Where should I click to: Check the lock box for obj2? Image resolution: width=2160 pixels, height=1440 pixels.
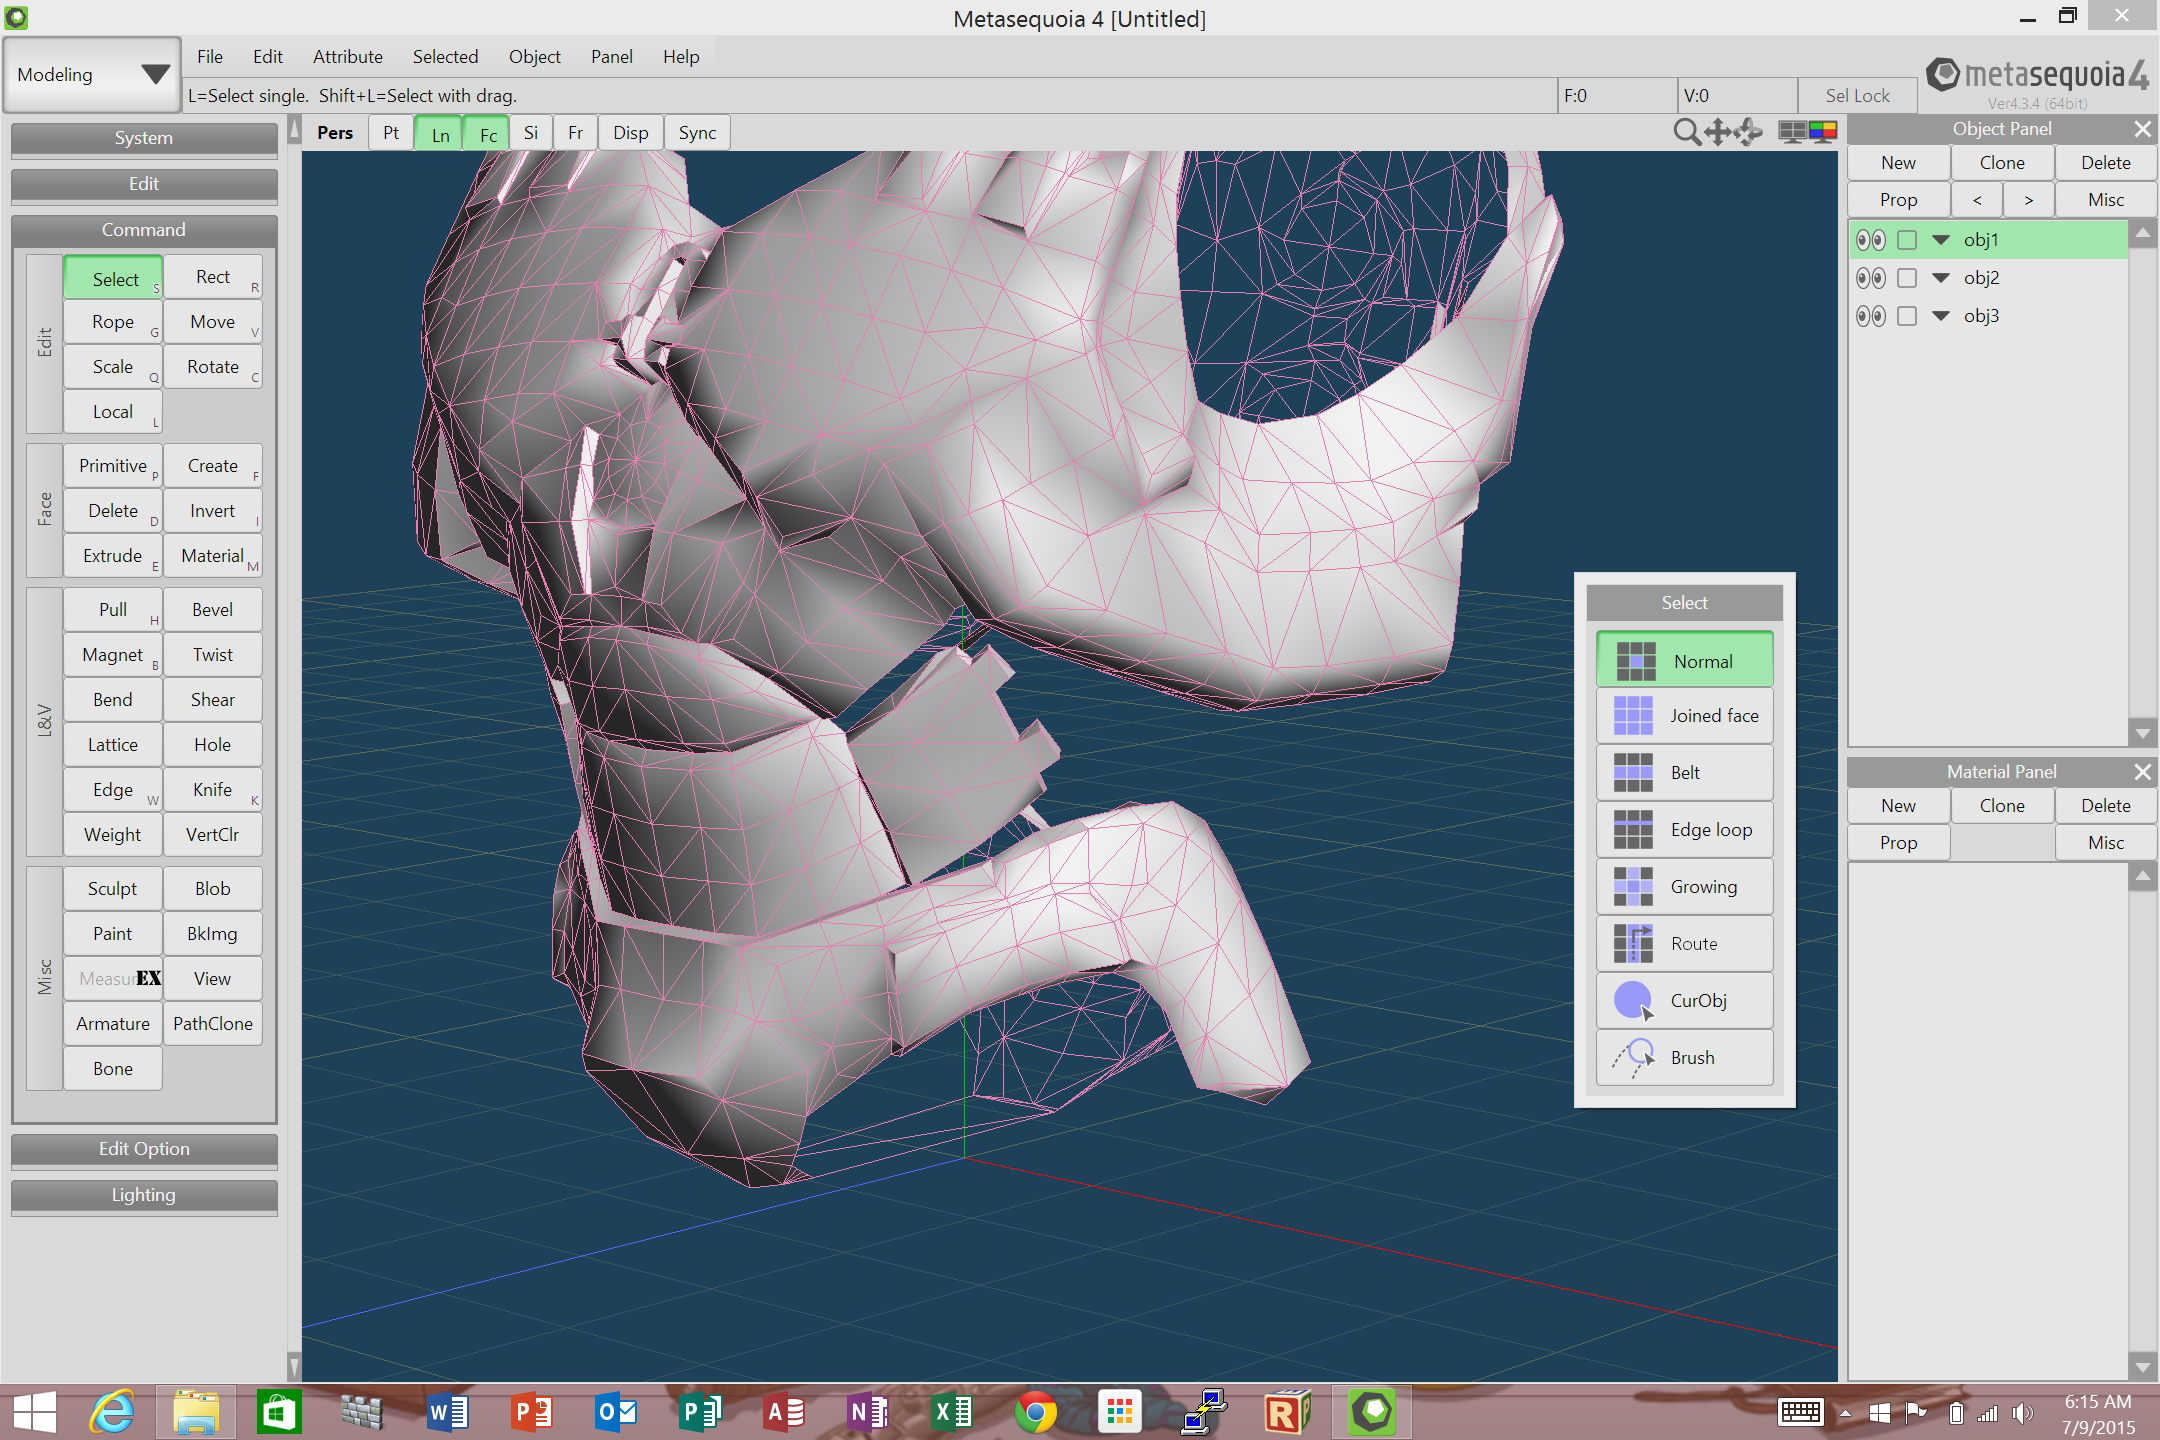point(1907,278)
